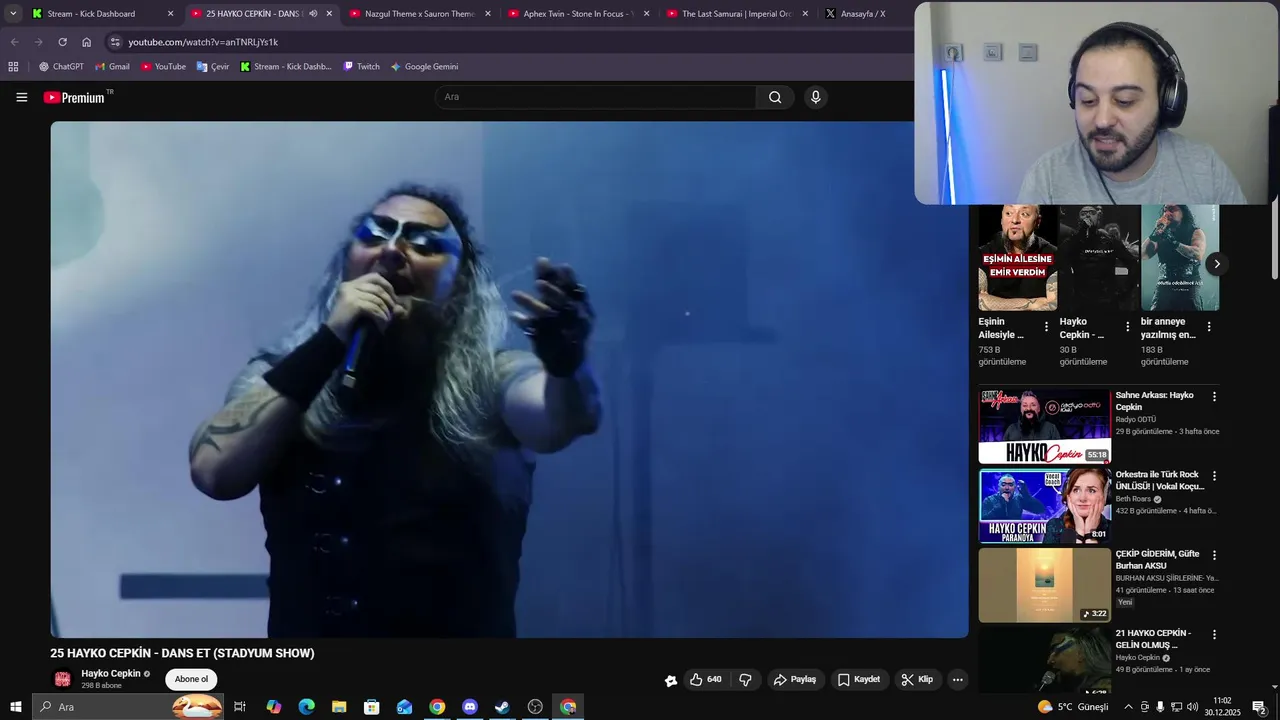Open the site information icon in address bar
The image size is (1280, 720).
115,42
